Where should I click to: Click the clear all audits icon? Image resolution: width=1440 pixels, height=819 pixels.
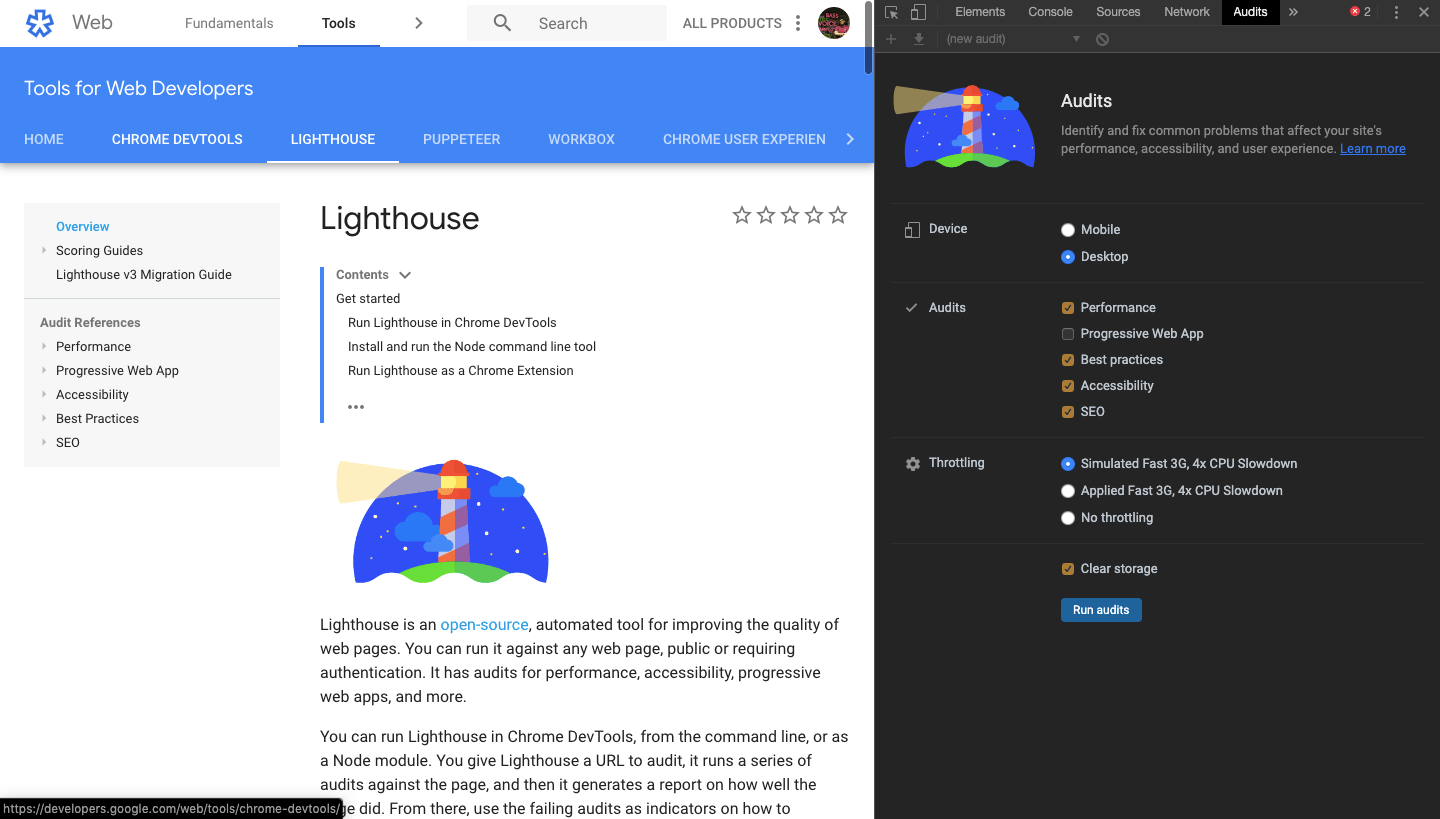point(1102,39)
